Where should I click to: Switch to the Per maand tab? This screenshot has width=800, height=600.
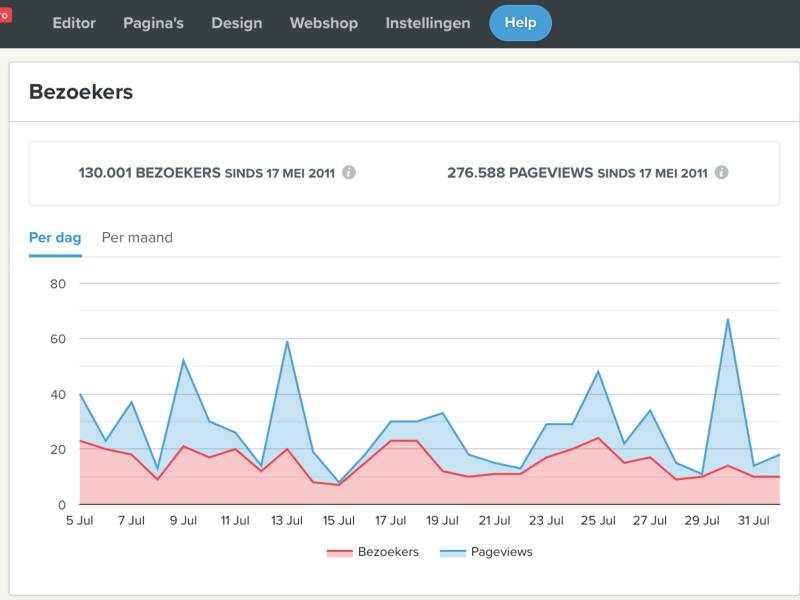pyautogui.click(x=137, y=238)
